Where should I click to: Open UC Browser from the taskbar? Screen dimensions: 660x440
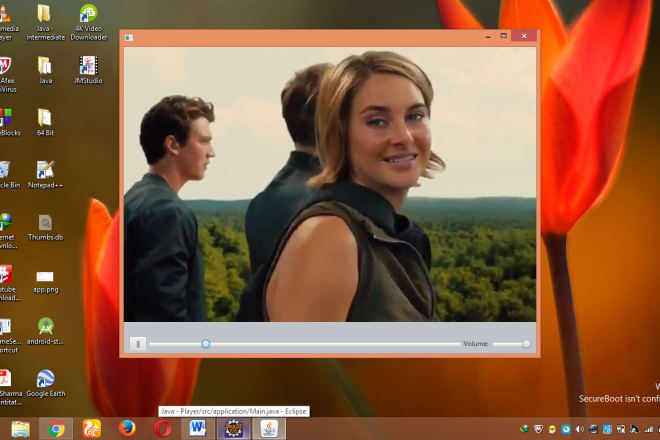point(91,429)
